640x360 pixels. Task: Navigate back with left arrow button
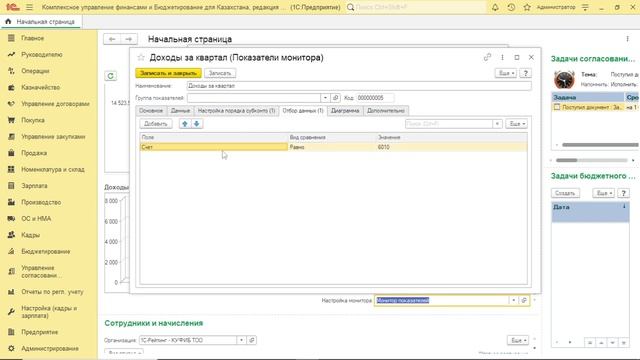coord(112,39)
